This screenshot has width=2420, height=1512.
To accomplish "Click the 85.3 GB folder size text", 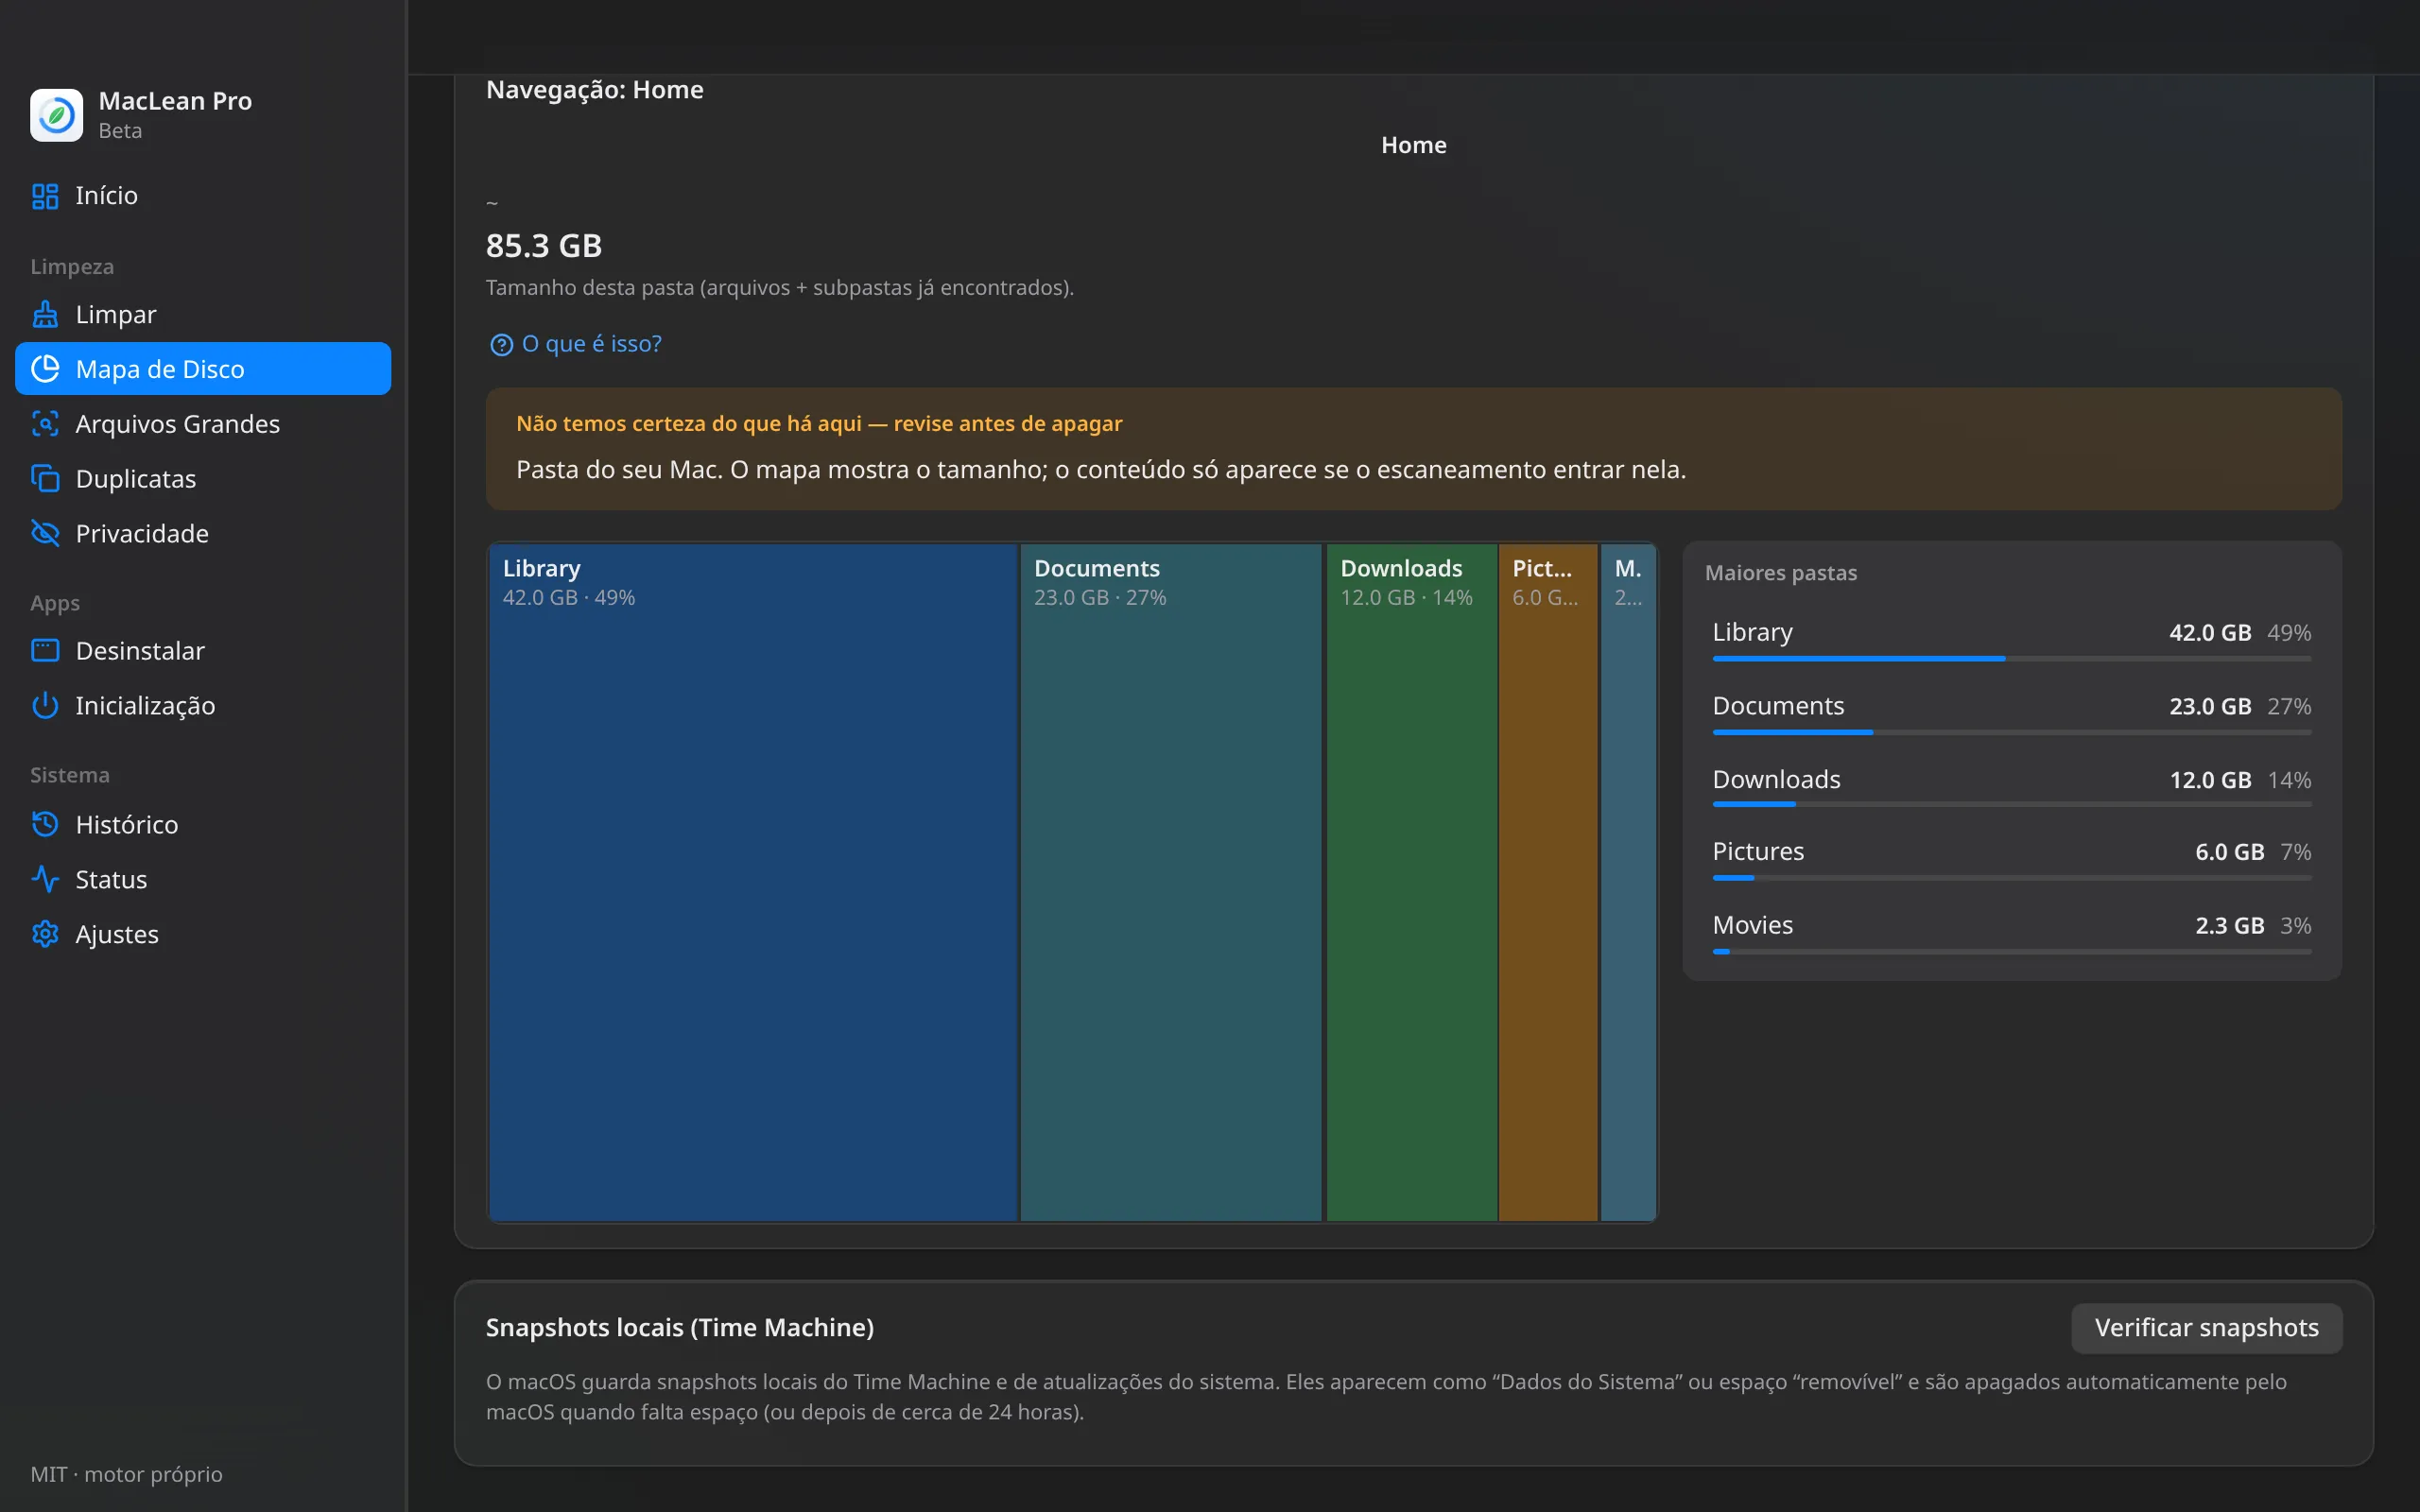I will click(544, 246).
